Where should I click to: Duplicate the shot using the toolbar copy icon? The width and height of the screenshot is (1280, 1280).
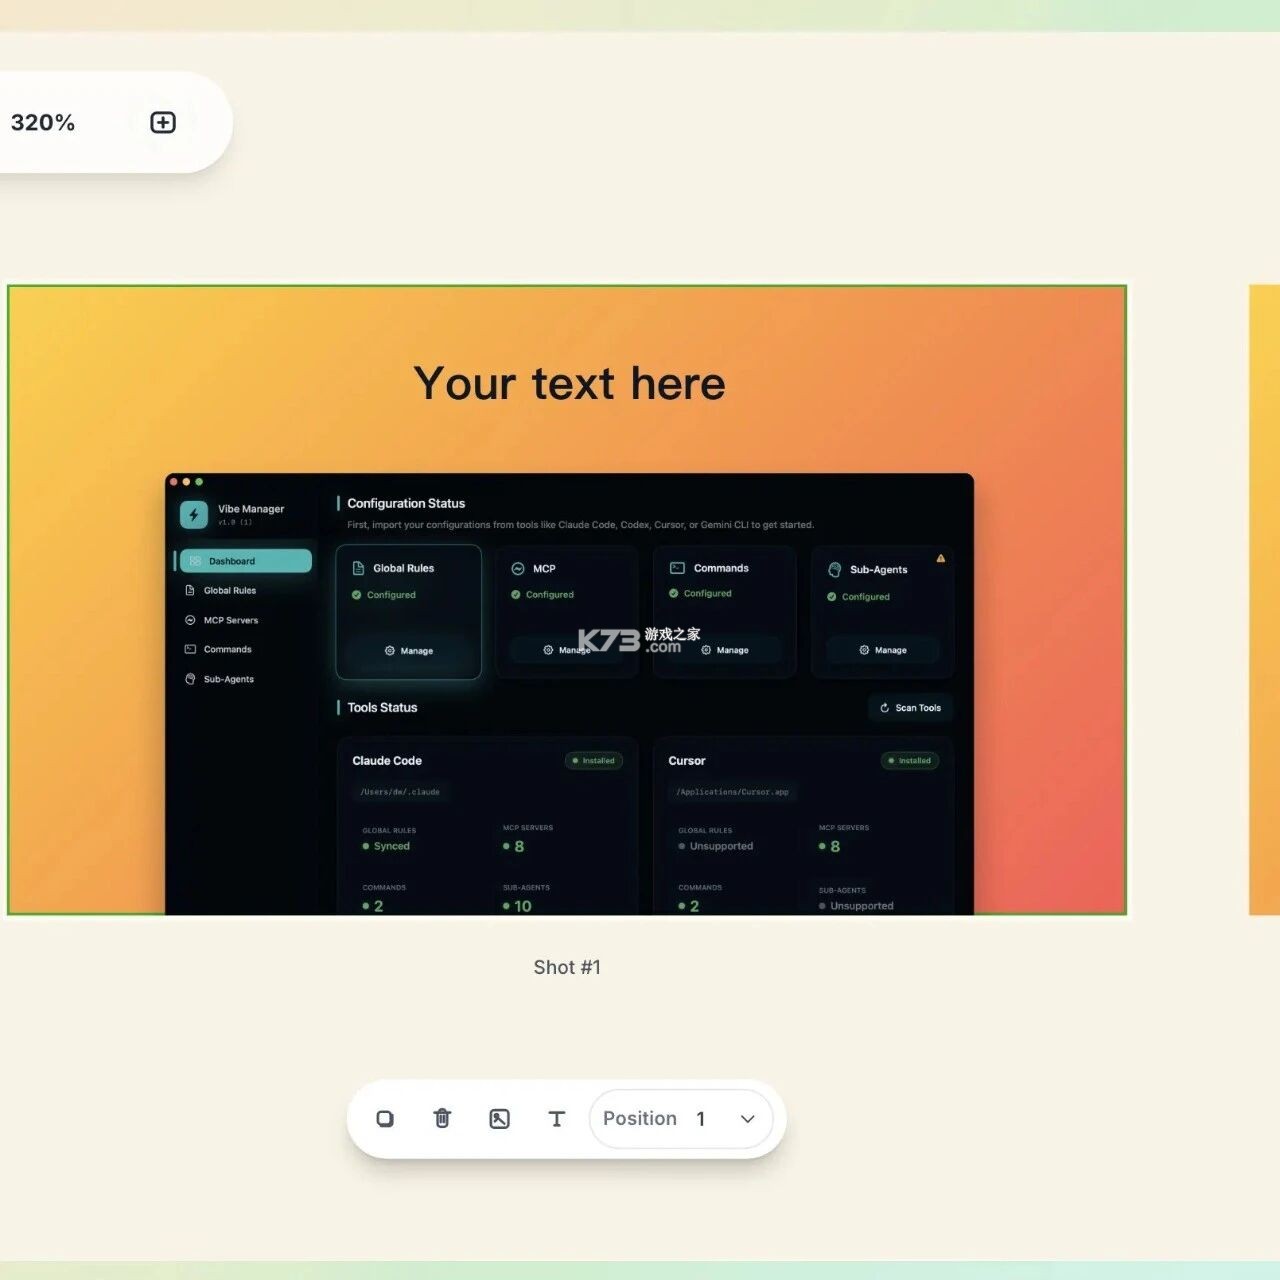[x=385, y=1118]
